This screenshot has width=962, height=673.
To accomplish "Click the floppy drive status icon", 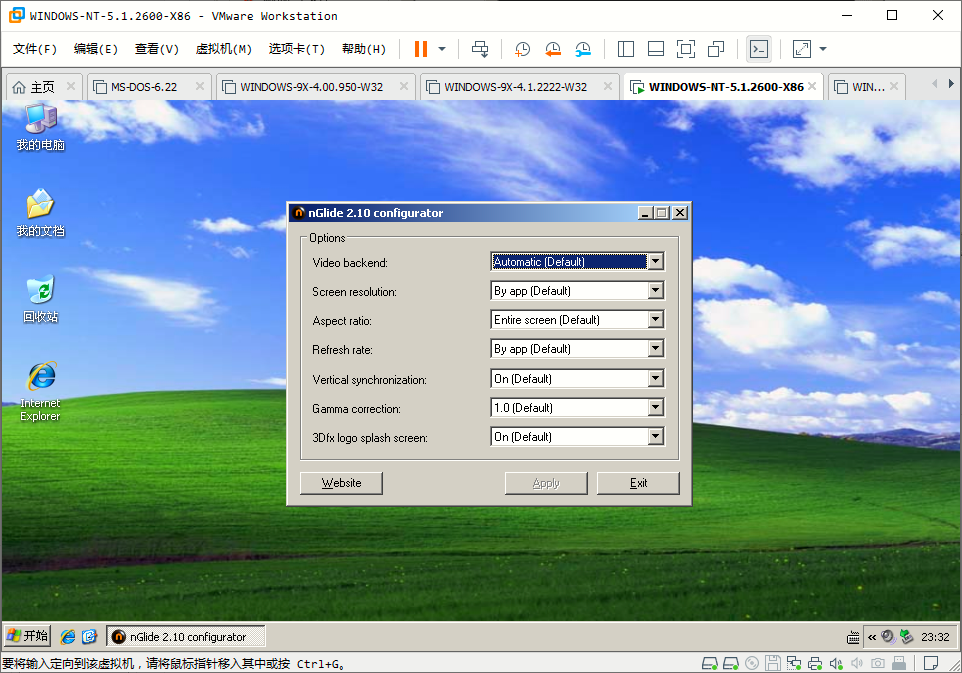I will point(773,663).
